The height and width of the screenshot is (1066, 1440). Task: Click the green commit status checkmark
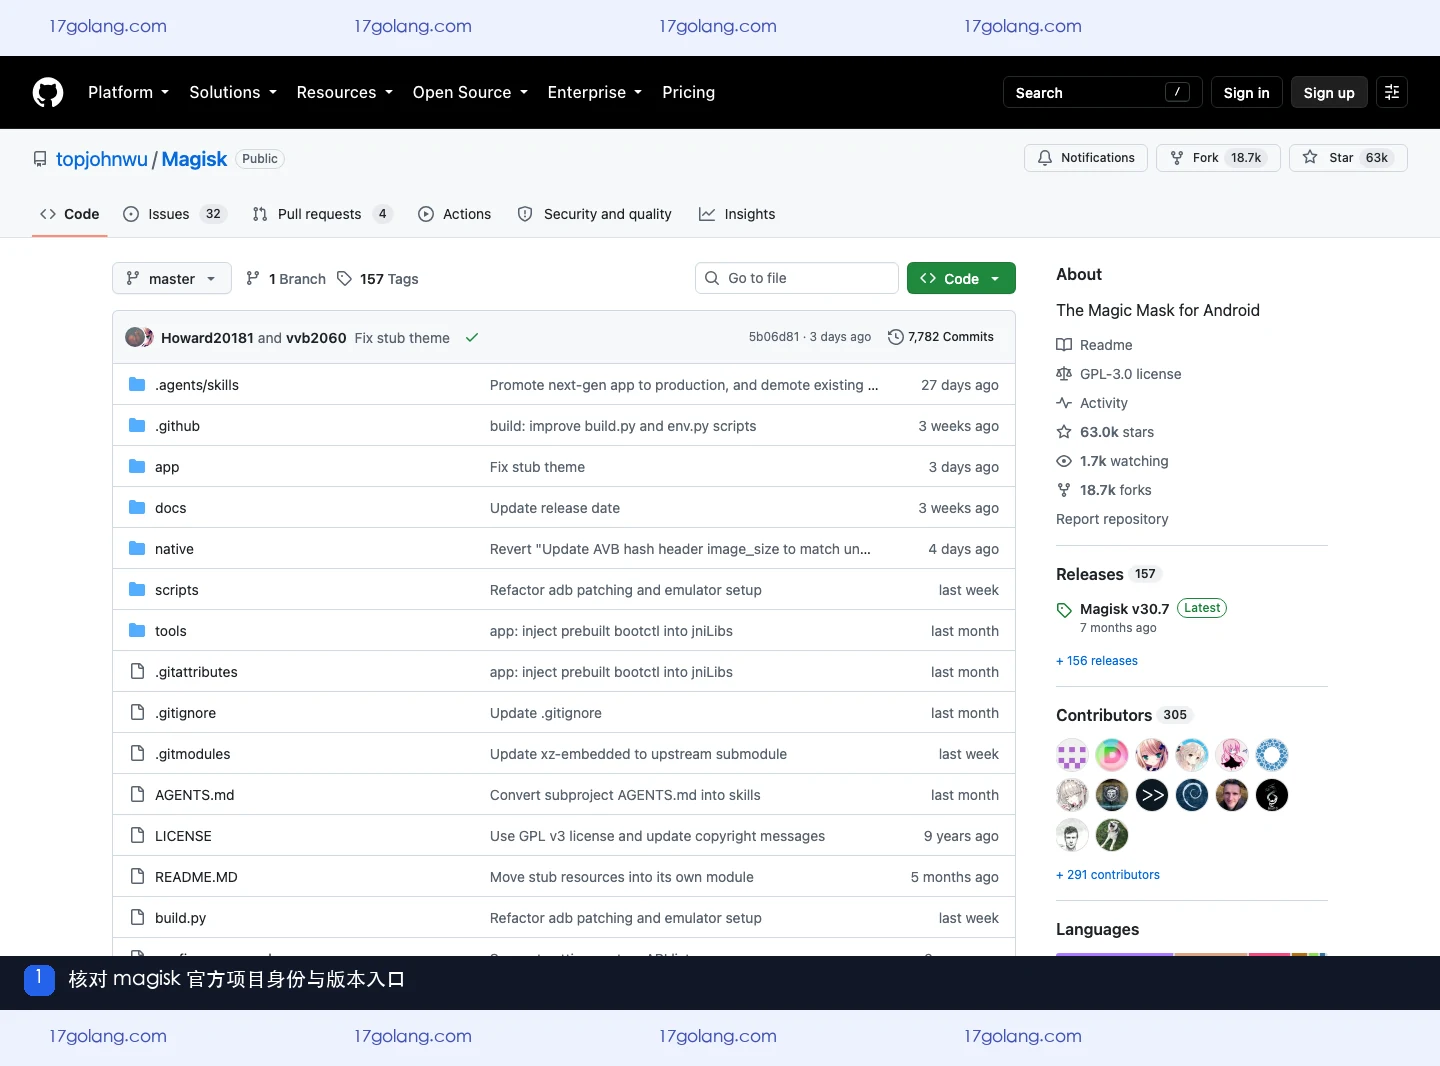click(472, 338)
